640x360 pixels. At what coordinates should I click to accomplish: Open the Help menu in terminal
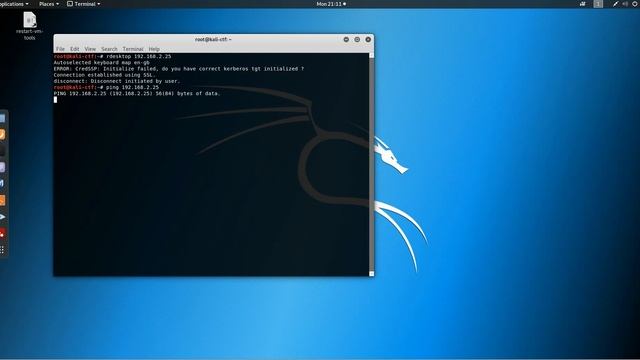[154, 49]
